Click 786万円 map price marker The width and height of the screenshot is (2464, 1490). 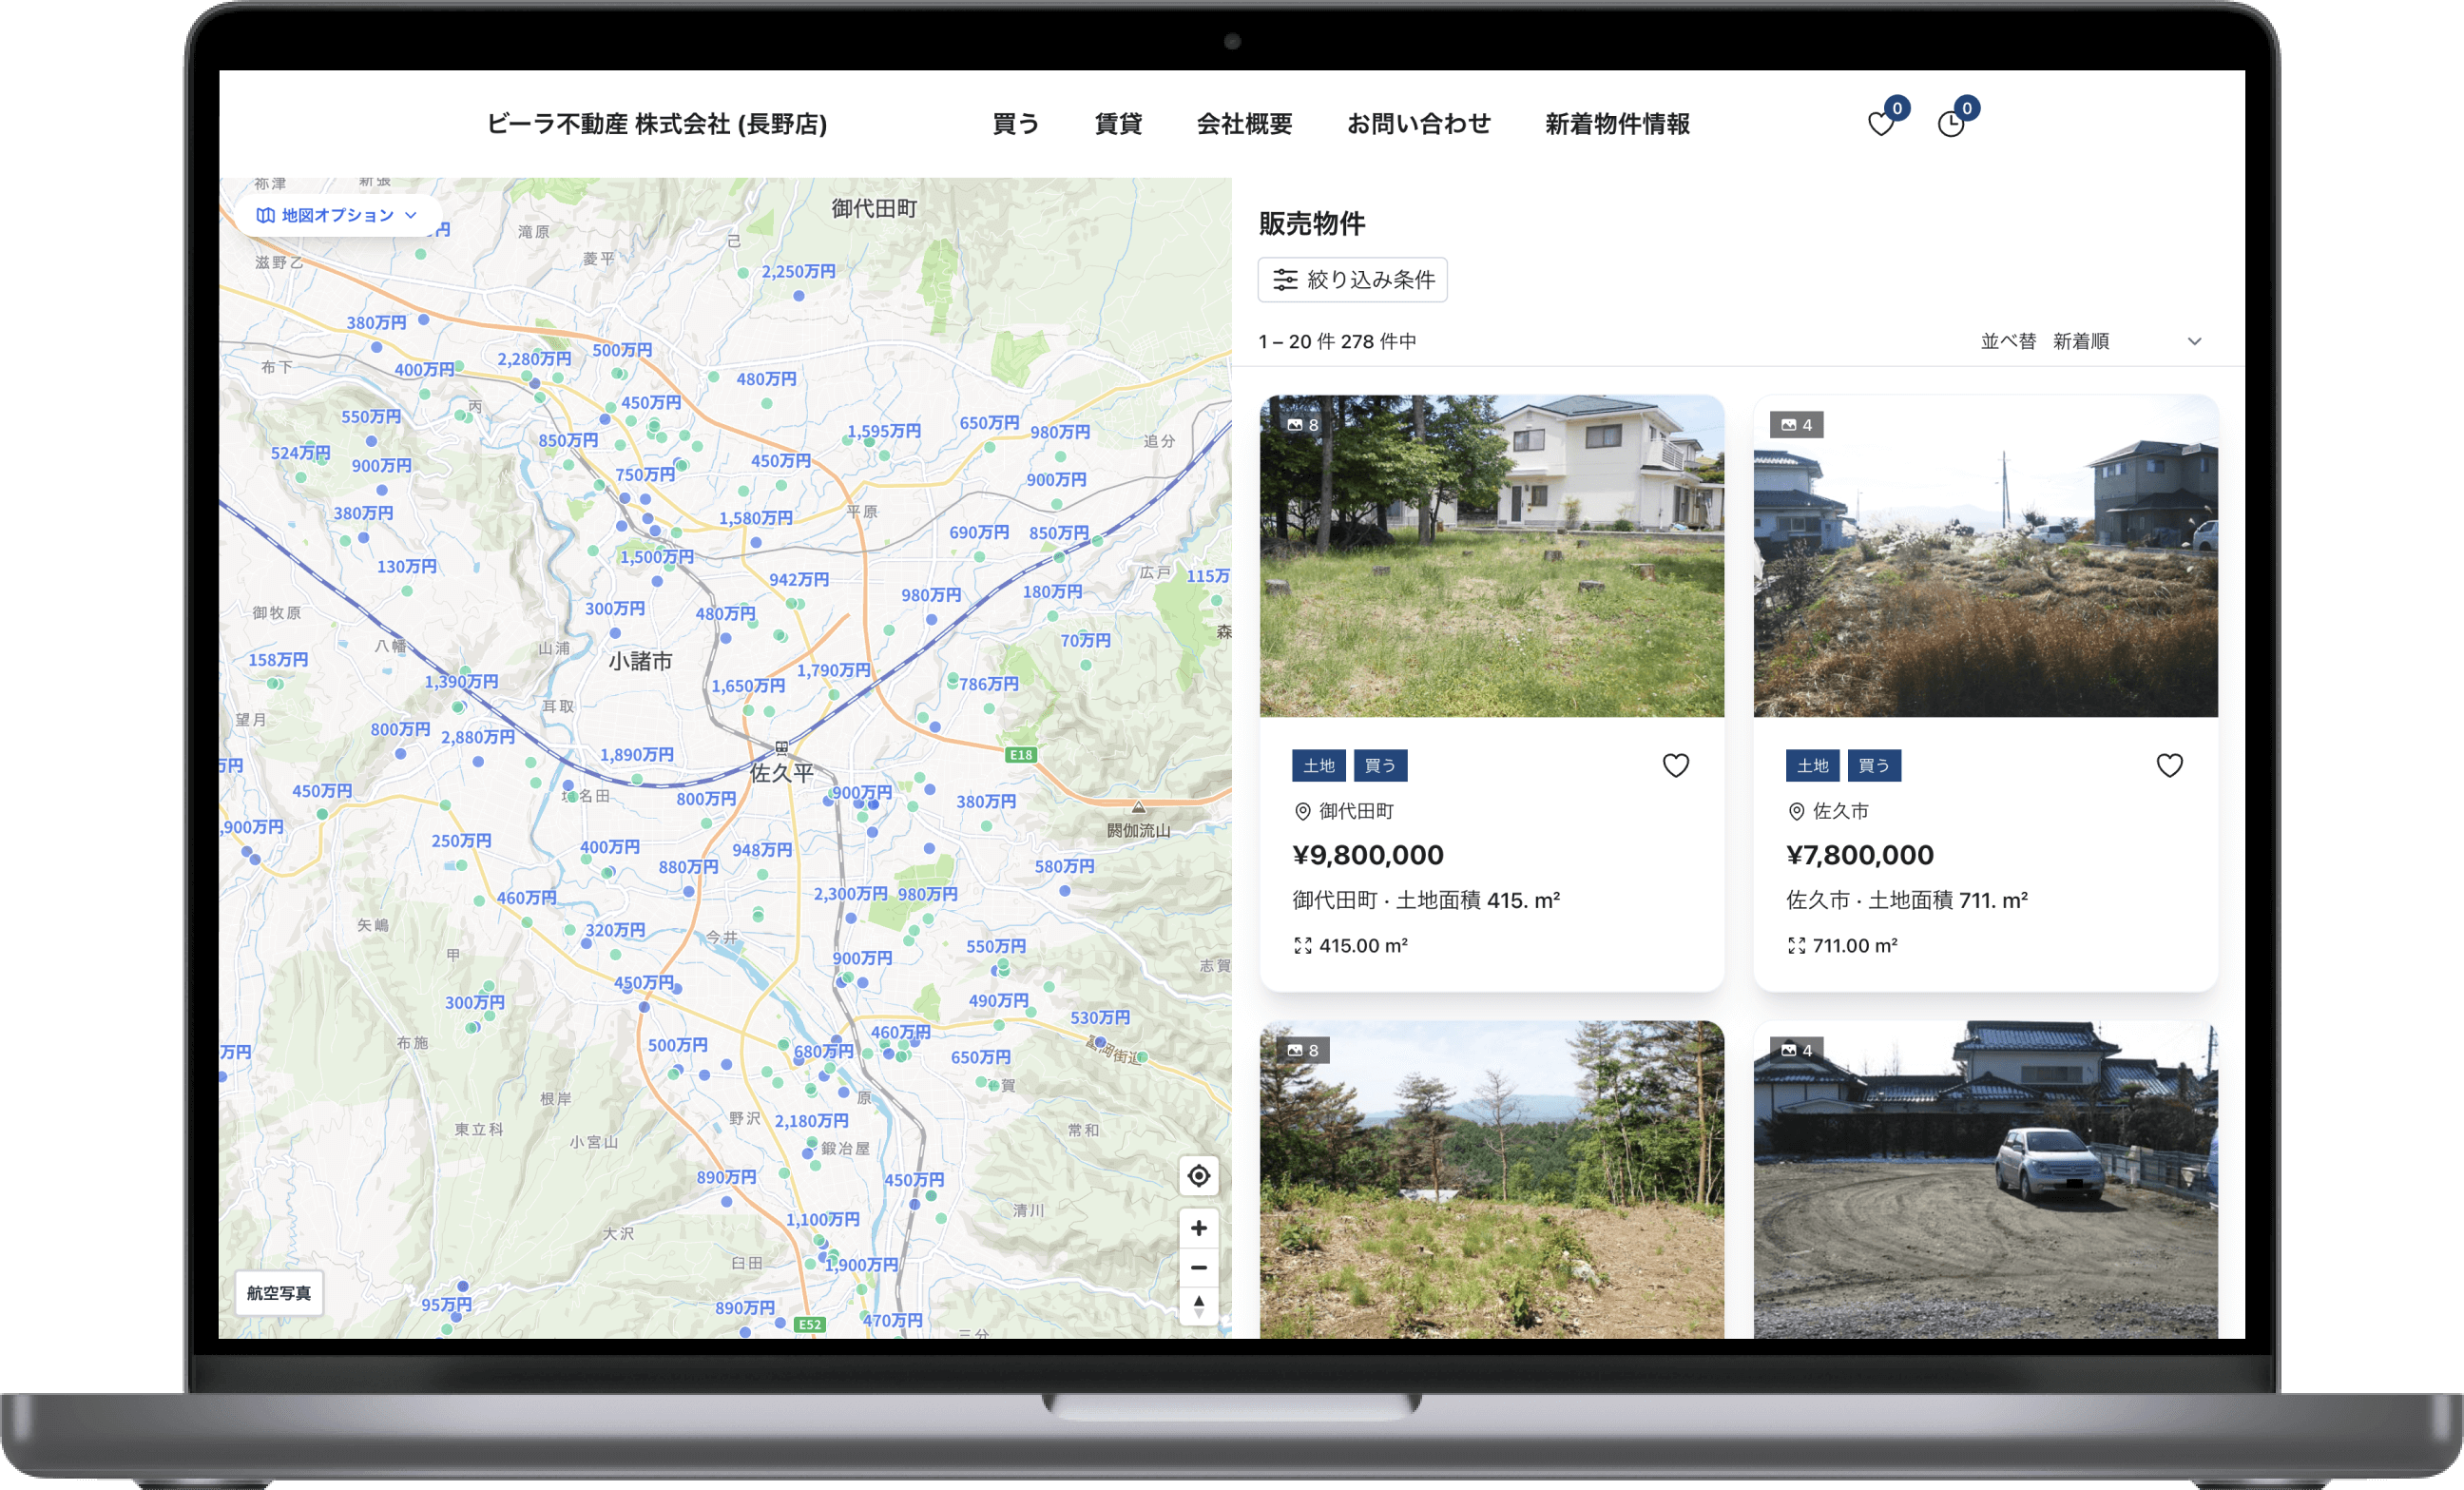[989, 684]
